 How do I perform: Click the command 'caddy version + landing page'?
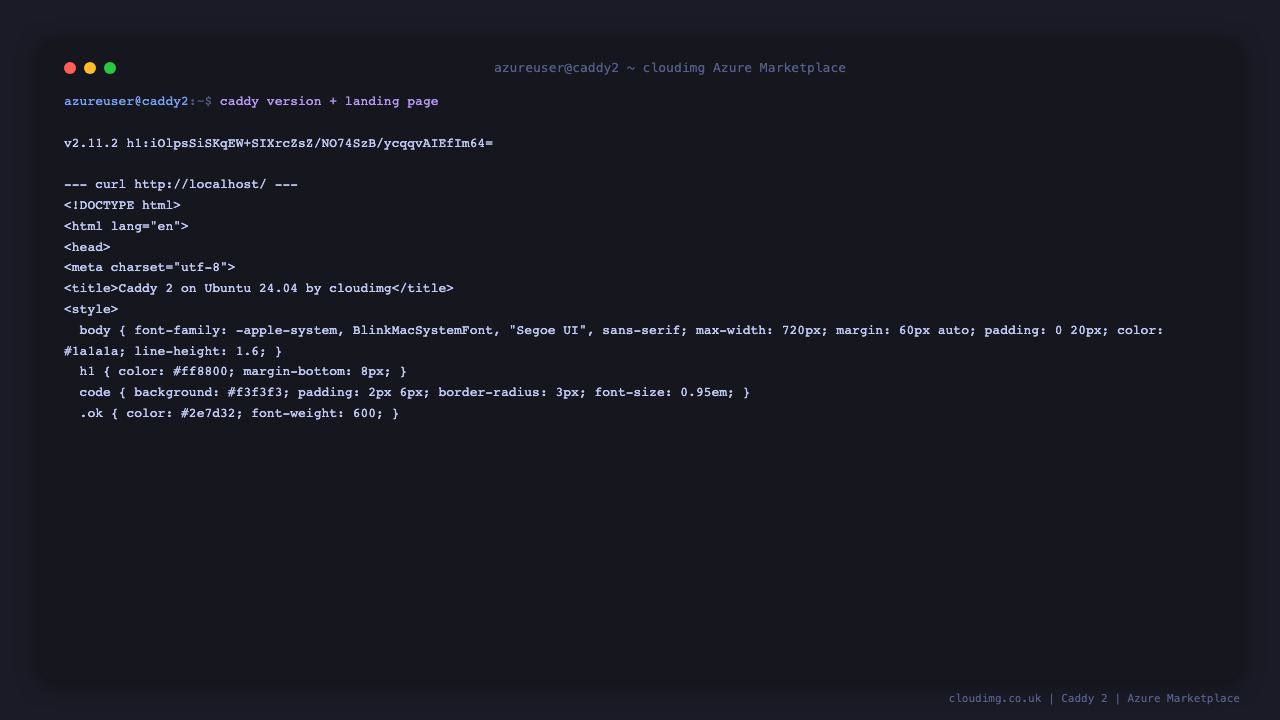click(329, 102)
